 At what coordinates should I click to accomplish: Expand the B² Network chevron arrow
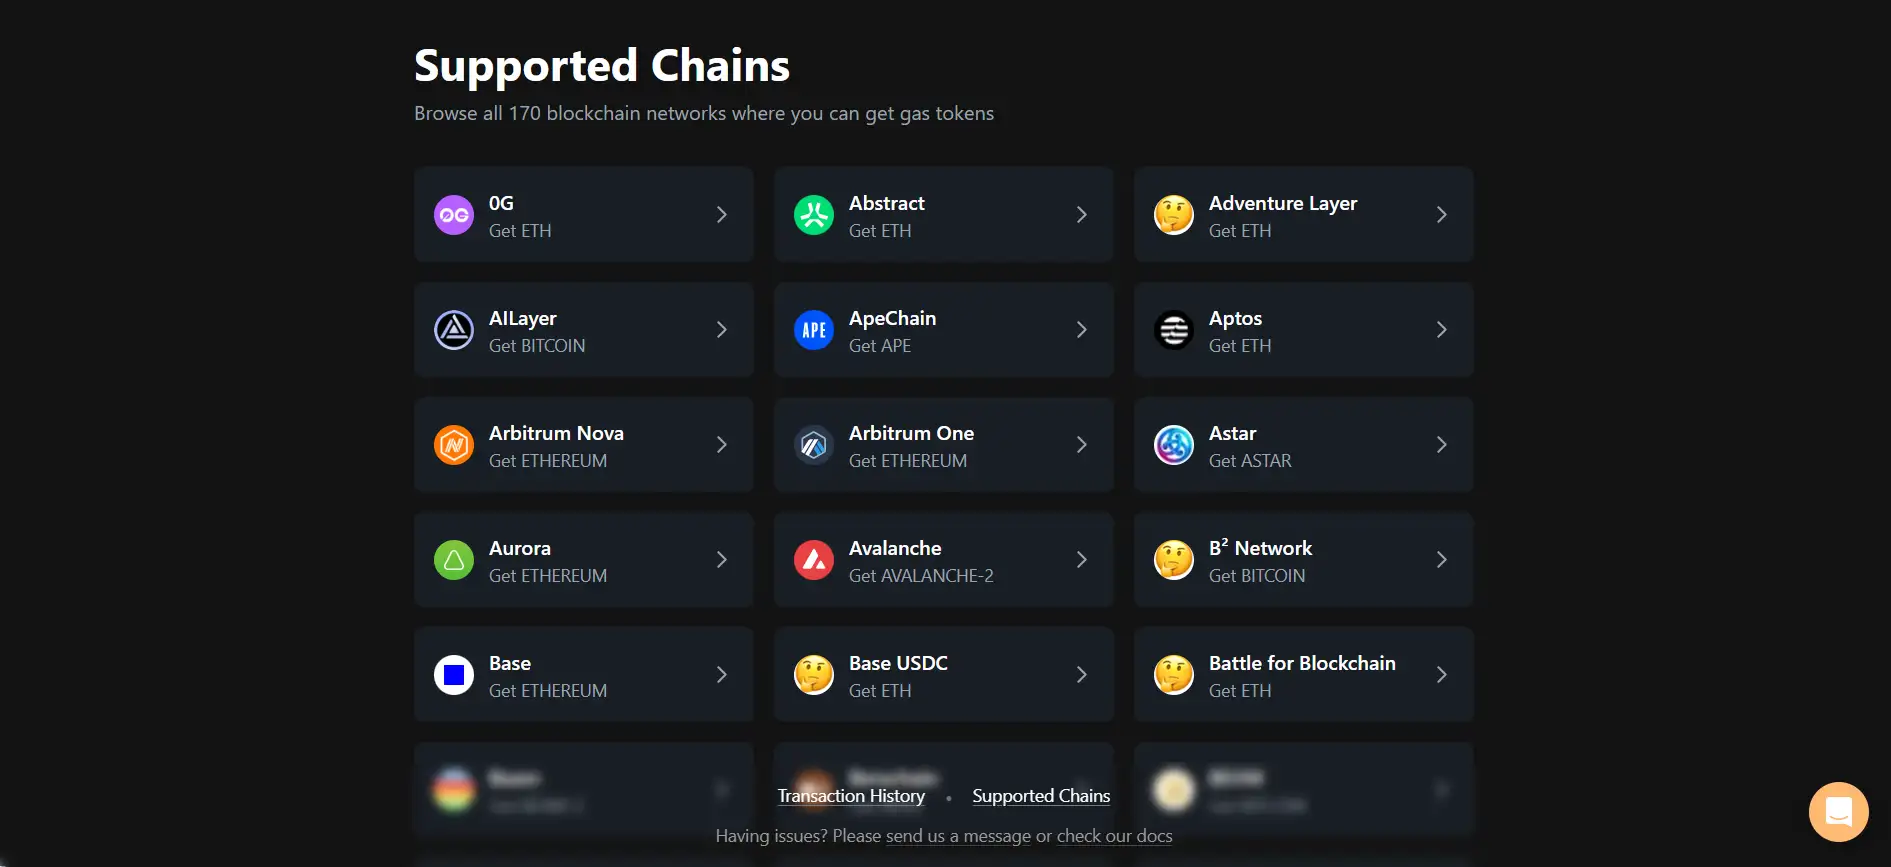[x=1441, y=560]
